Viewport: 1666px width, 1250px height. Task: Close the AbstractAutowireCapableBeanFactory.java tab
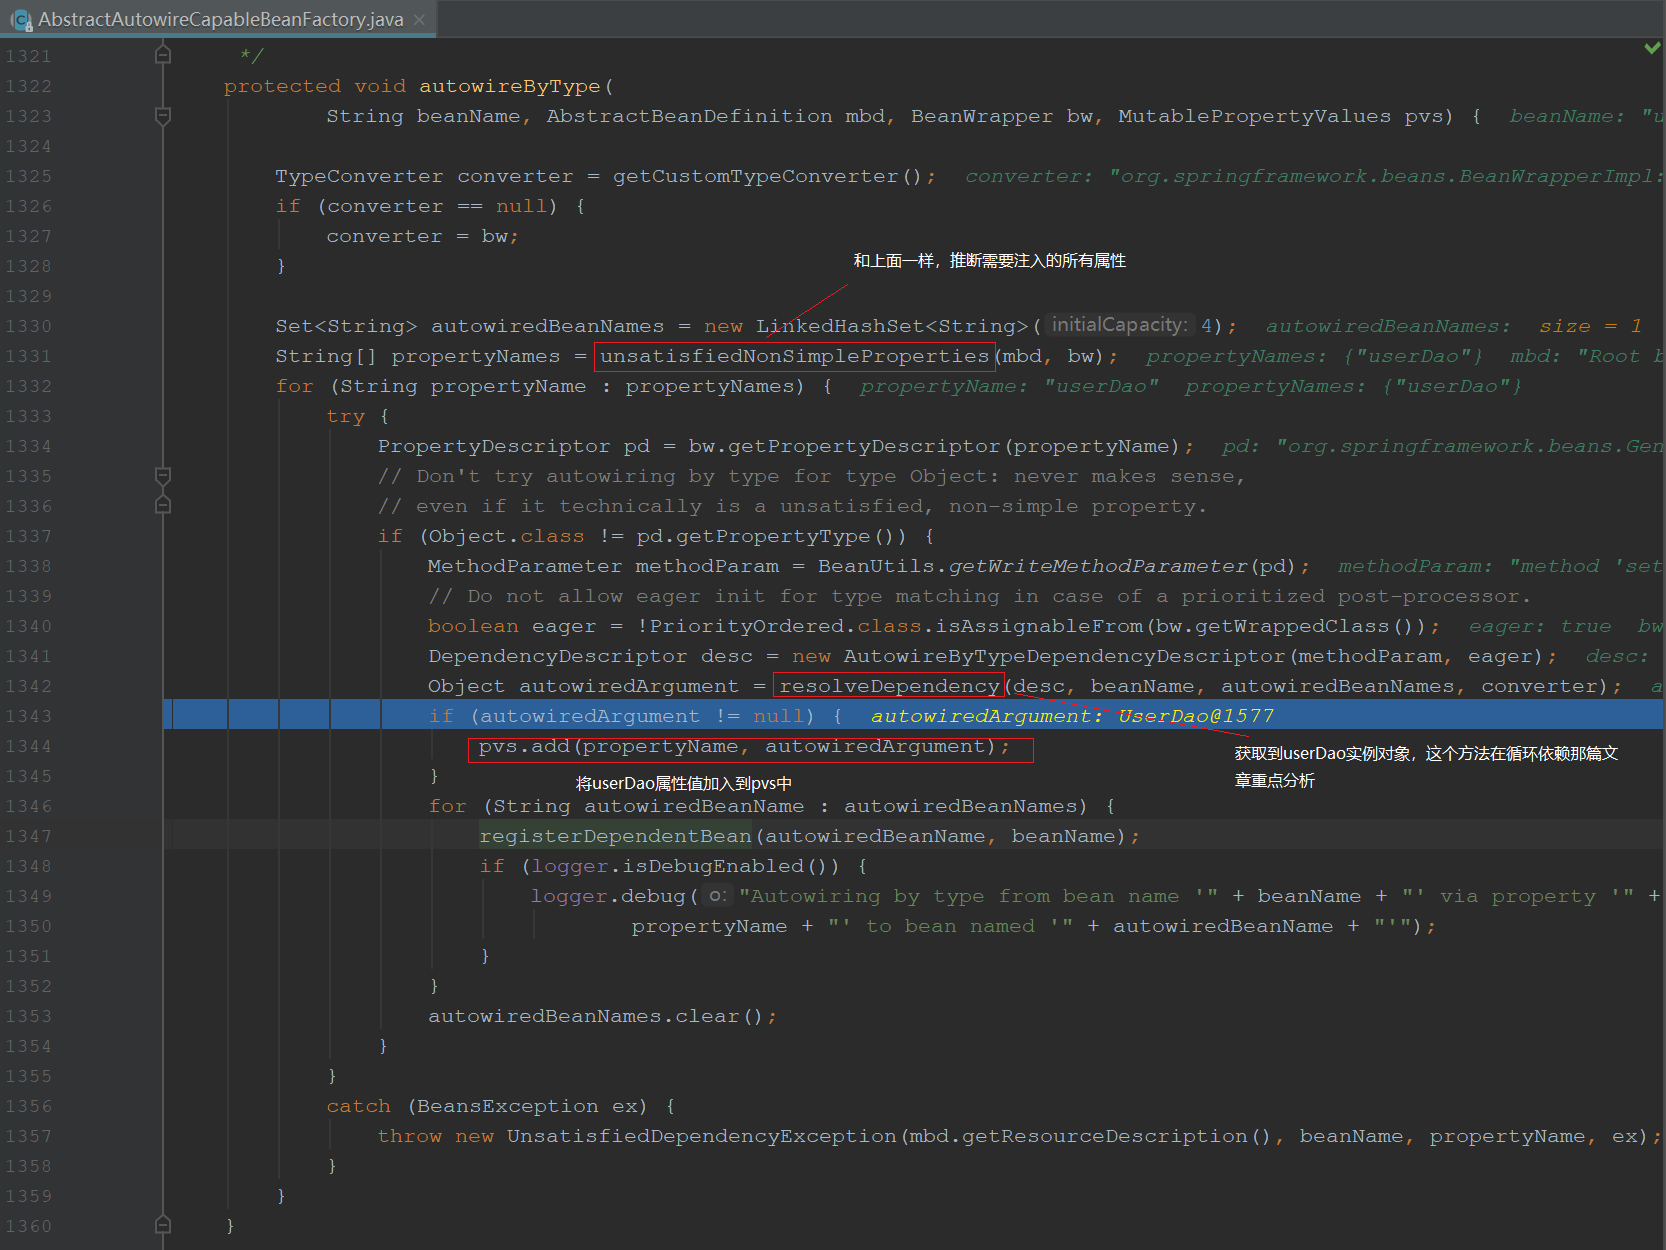[x=419, y=20]
